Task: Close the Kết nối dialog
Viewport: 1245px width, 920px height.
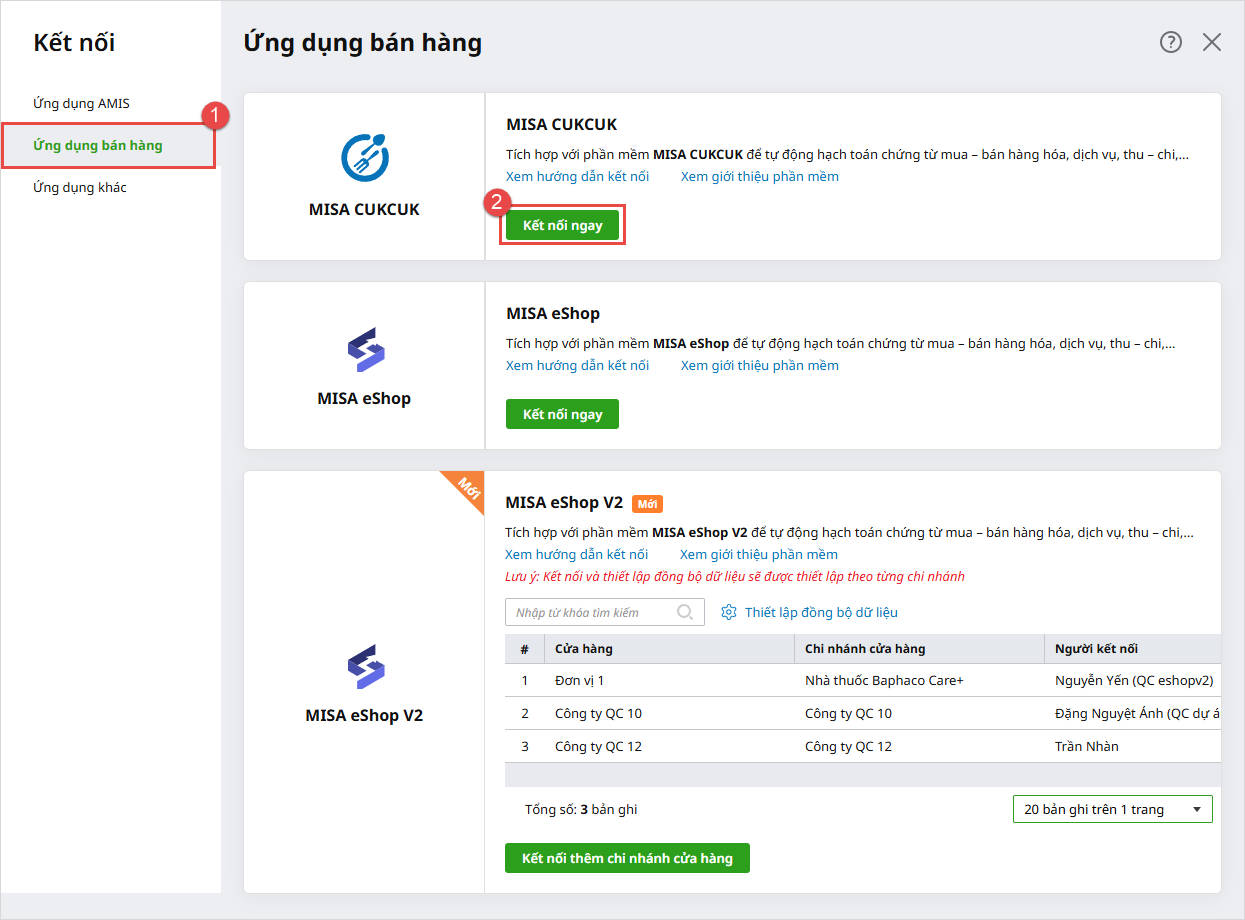Action: coord(1212,42)
